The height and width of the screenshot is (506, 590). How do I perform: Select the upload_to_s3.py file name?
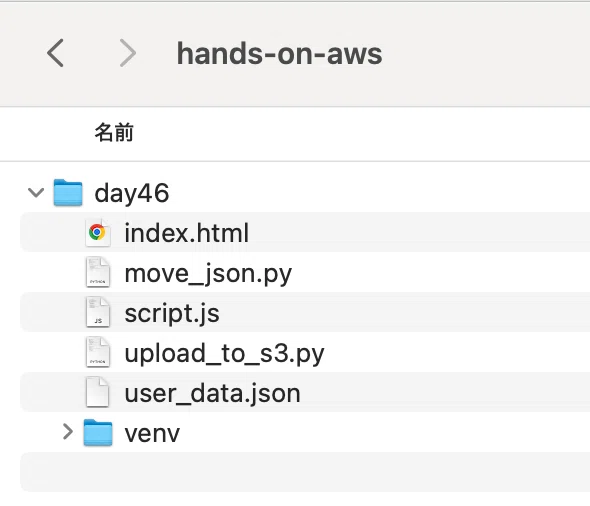tap(224, 354)
